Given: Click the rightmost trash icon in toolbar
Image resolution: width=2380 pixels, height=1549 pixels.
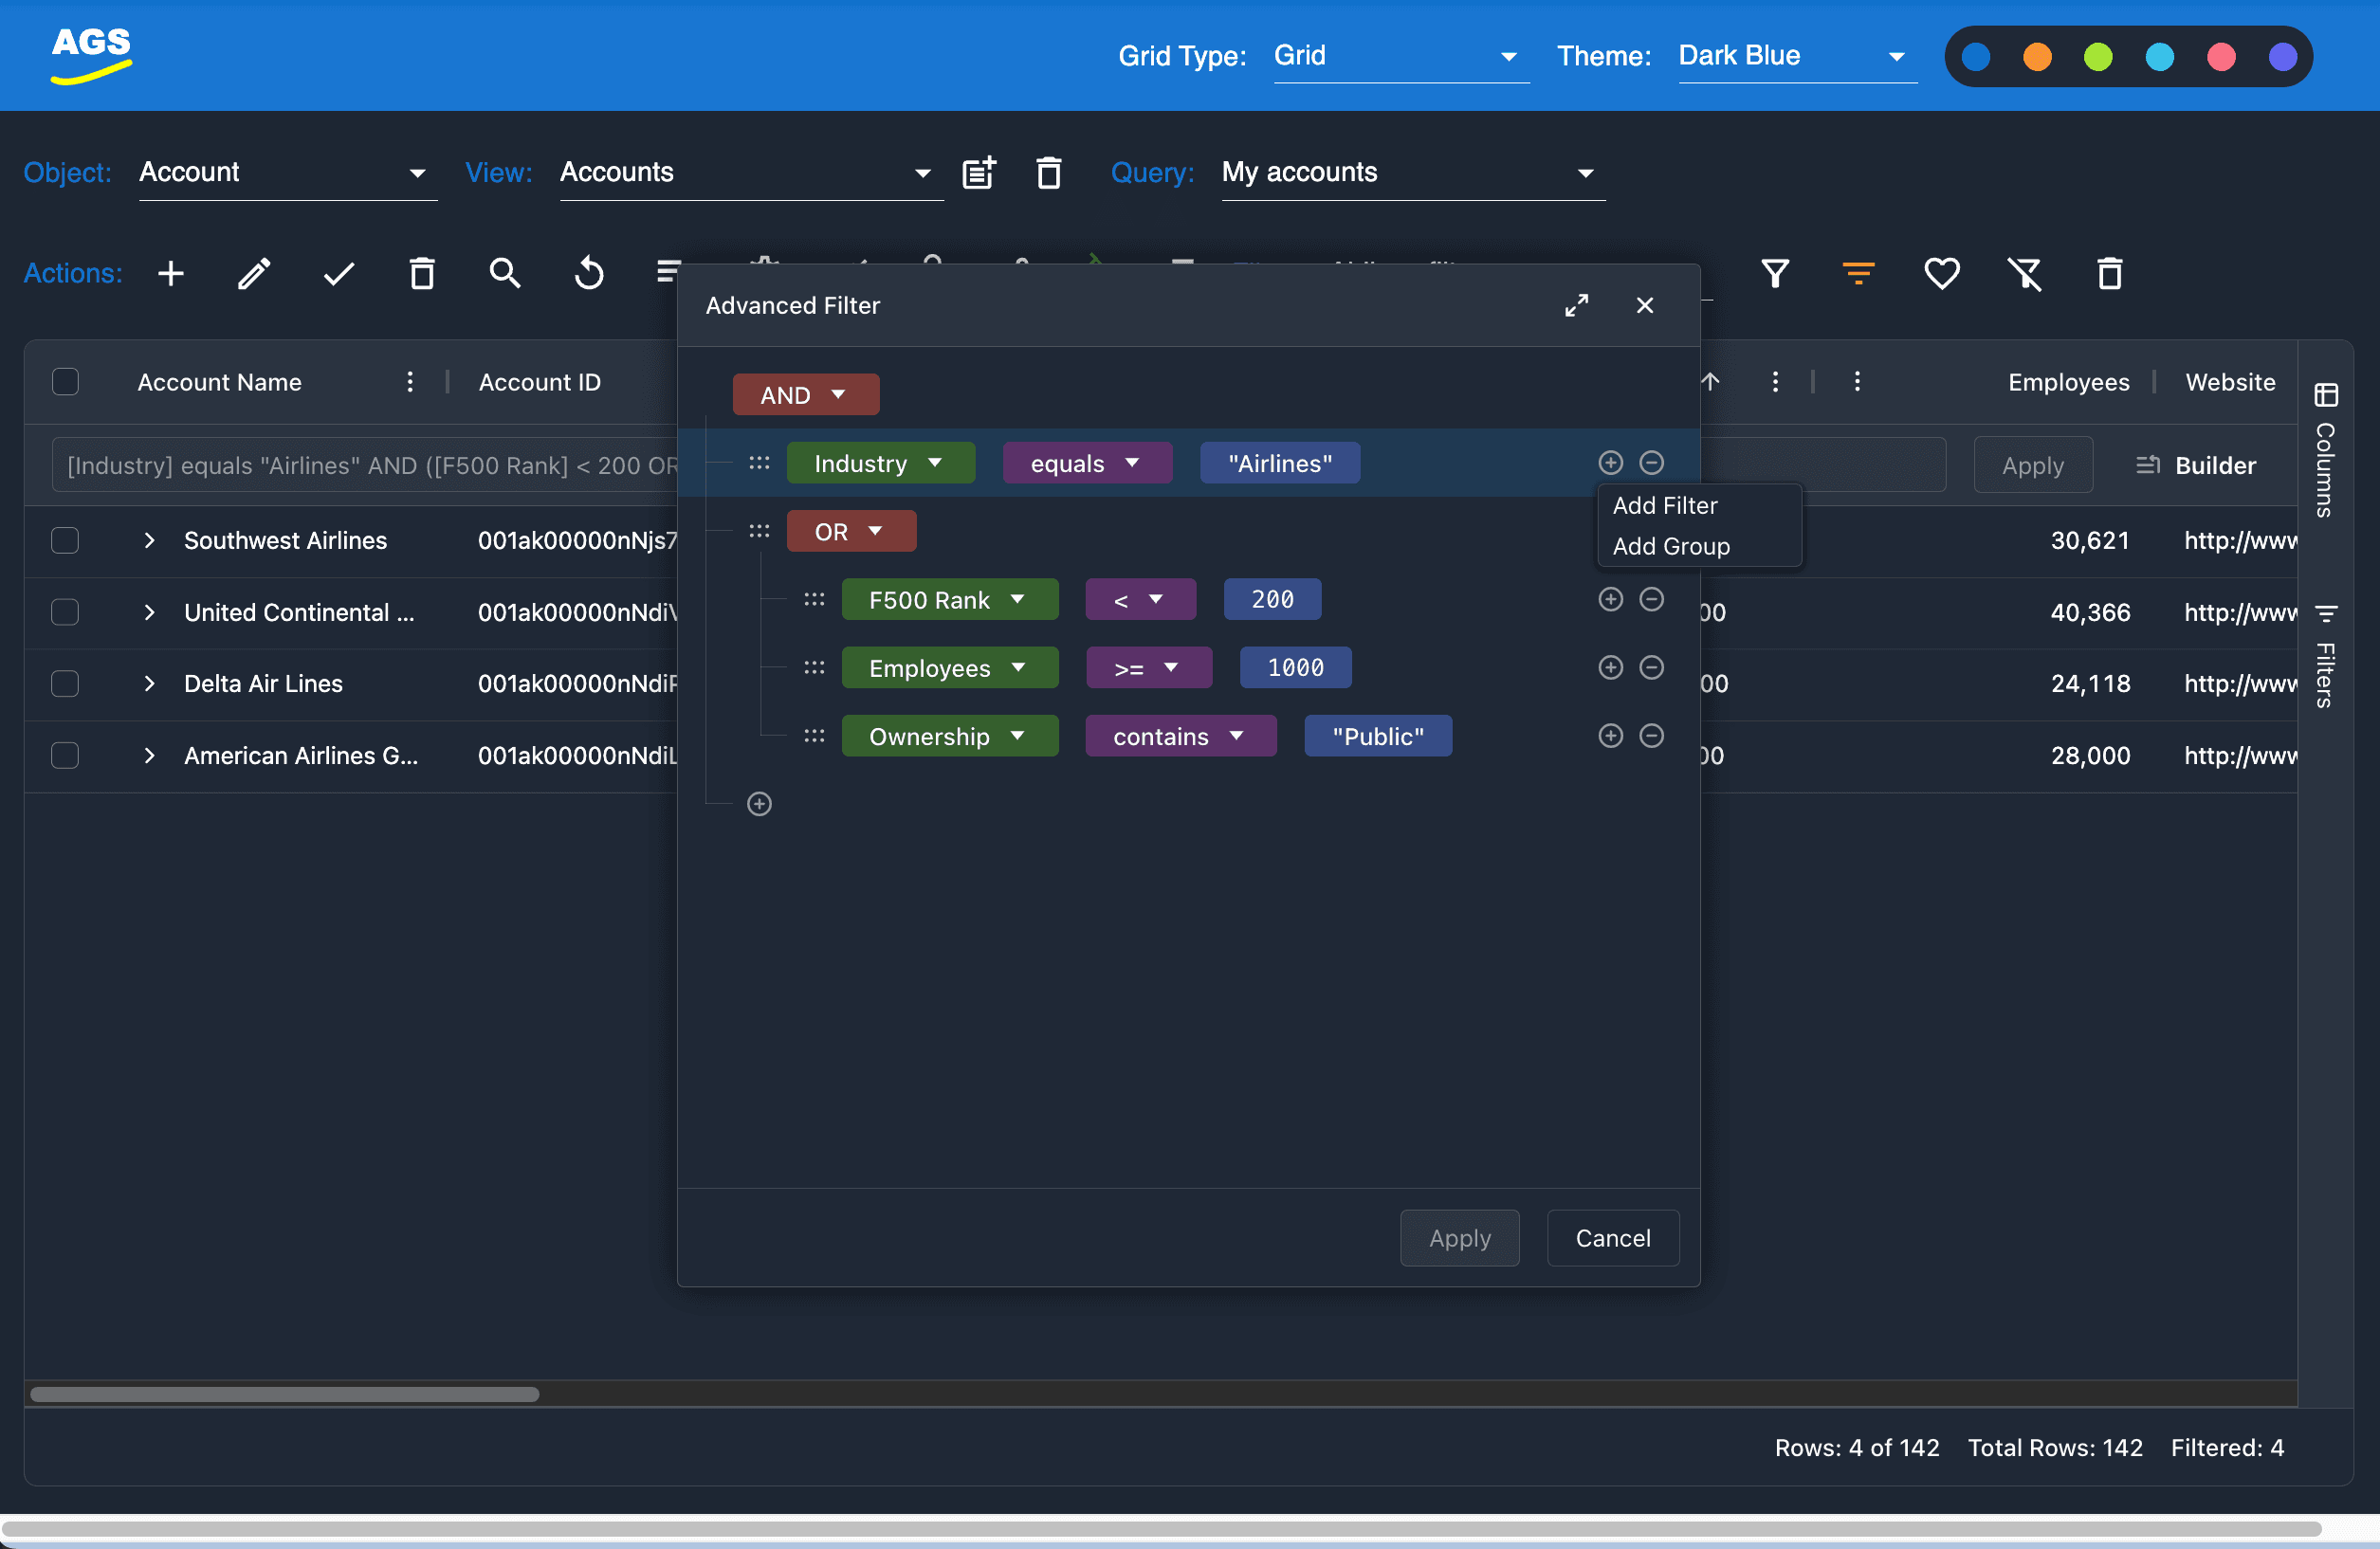Looking at the screenshot, I should pos(2109,273).
